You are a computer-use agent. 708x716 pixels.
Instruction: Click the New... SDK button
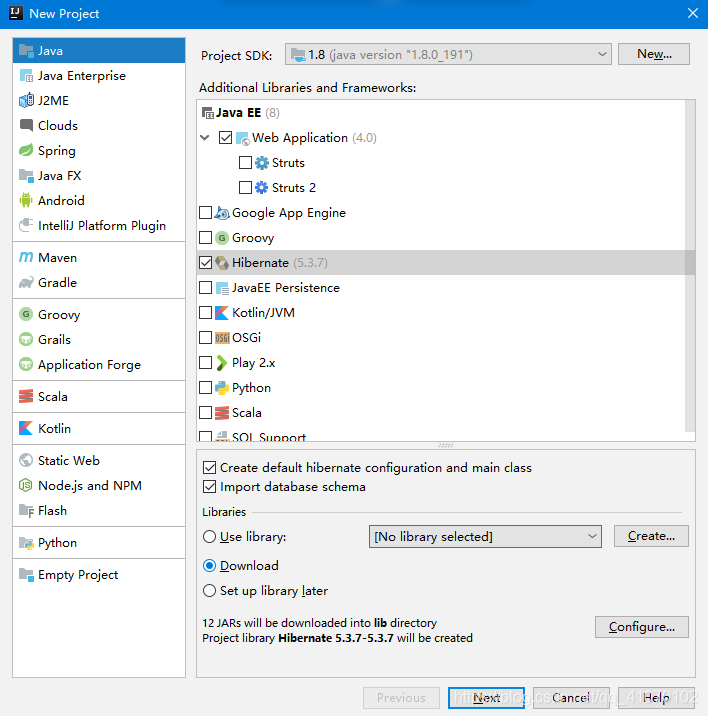pyautogui.click(x=654, y=54)
